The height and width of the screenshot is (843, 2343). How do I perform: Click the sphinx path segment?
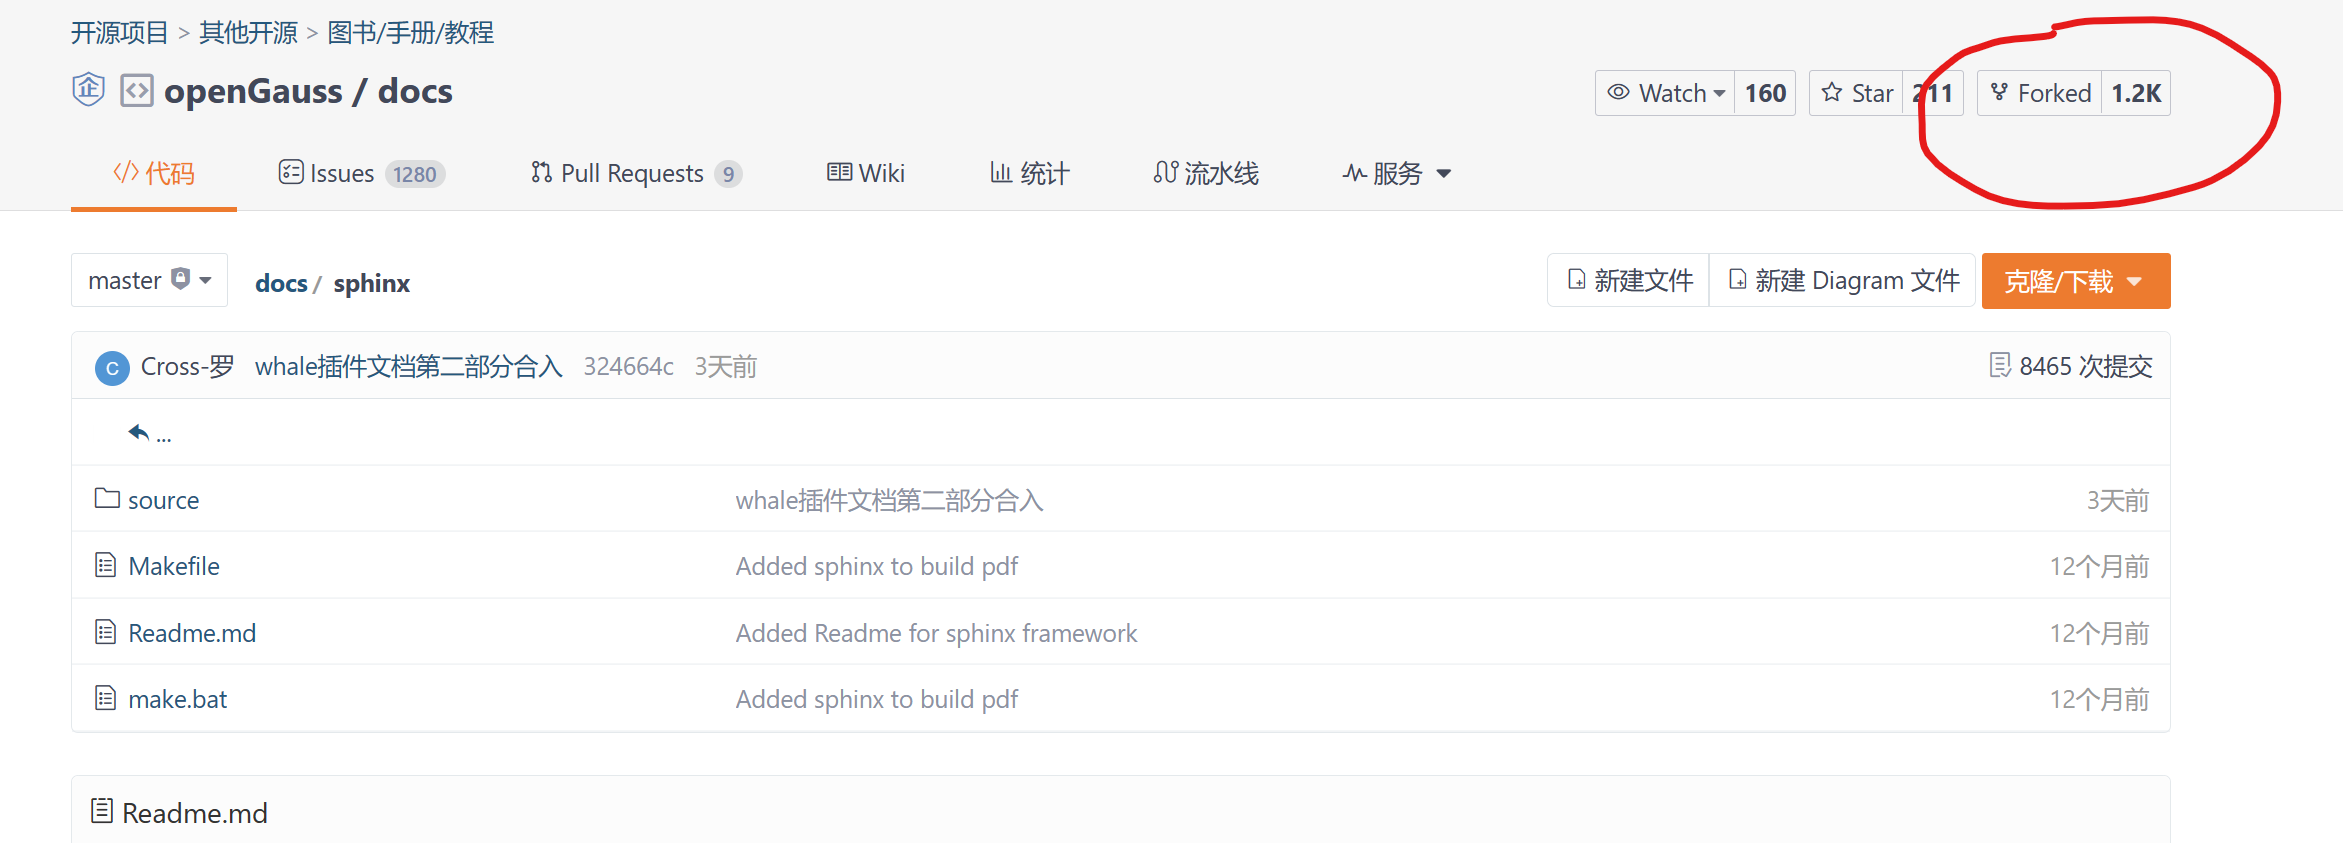(x=372, y=283)
